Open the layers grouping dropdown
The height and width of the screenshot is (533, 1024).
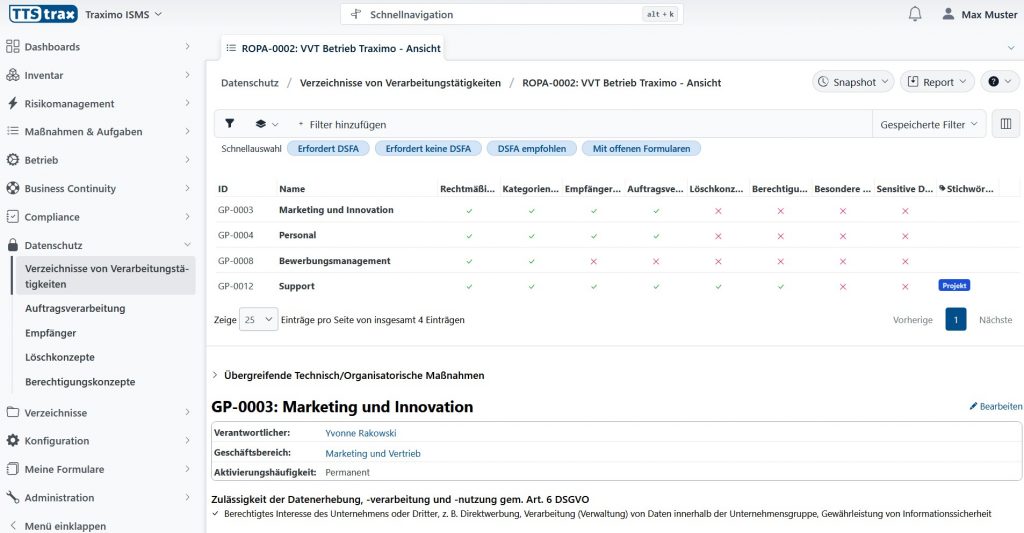click(x=266, y=123)
